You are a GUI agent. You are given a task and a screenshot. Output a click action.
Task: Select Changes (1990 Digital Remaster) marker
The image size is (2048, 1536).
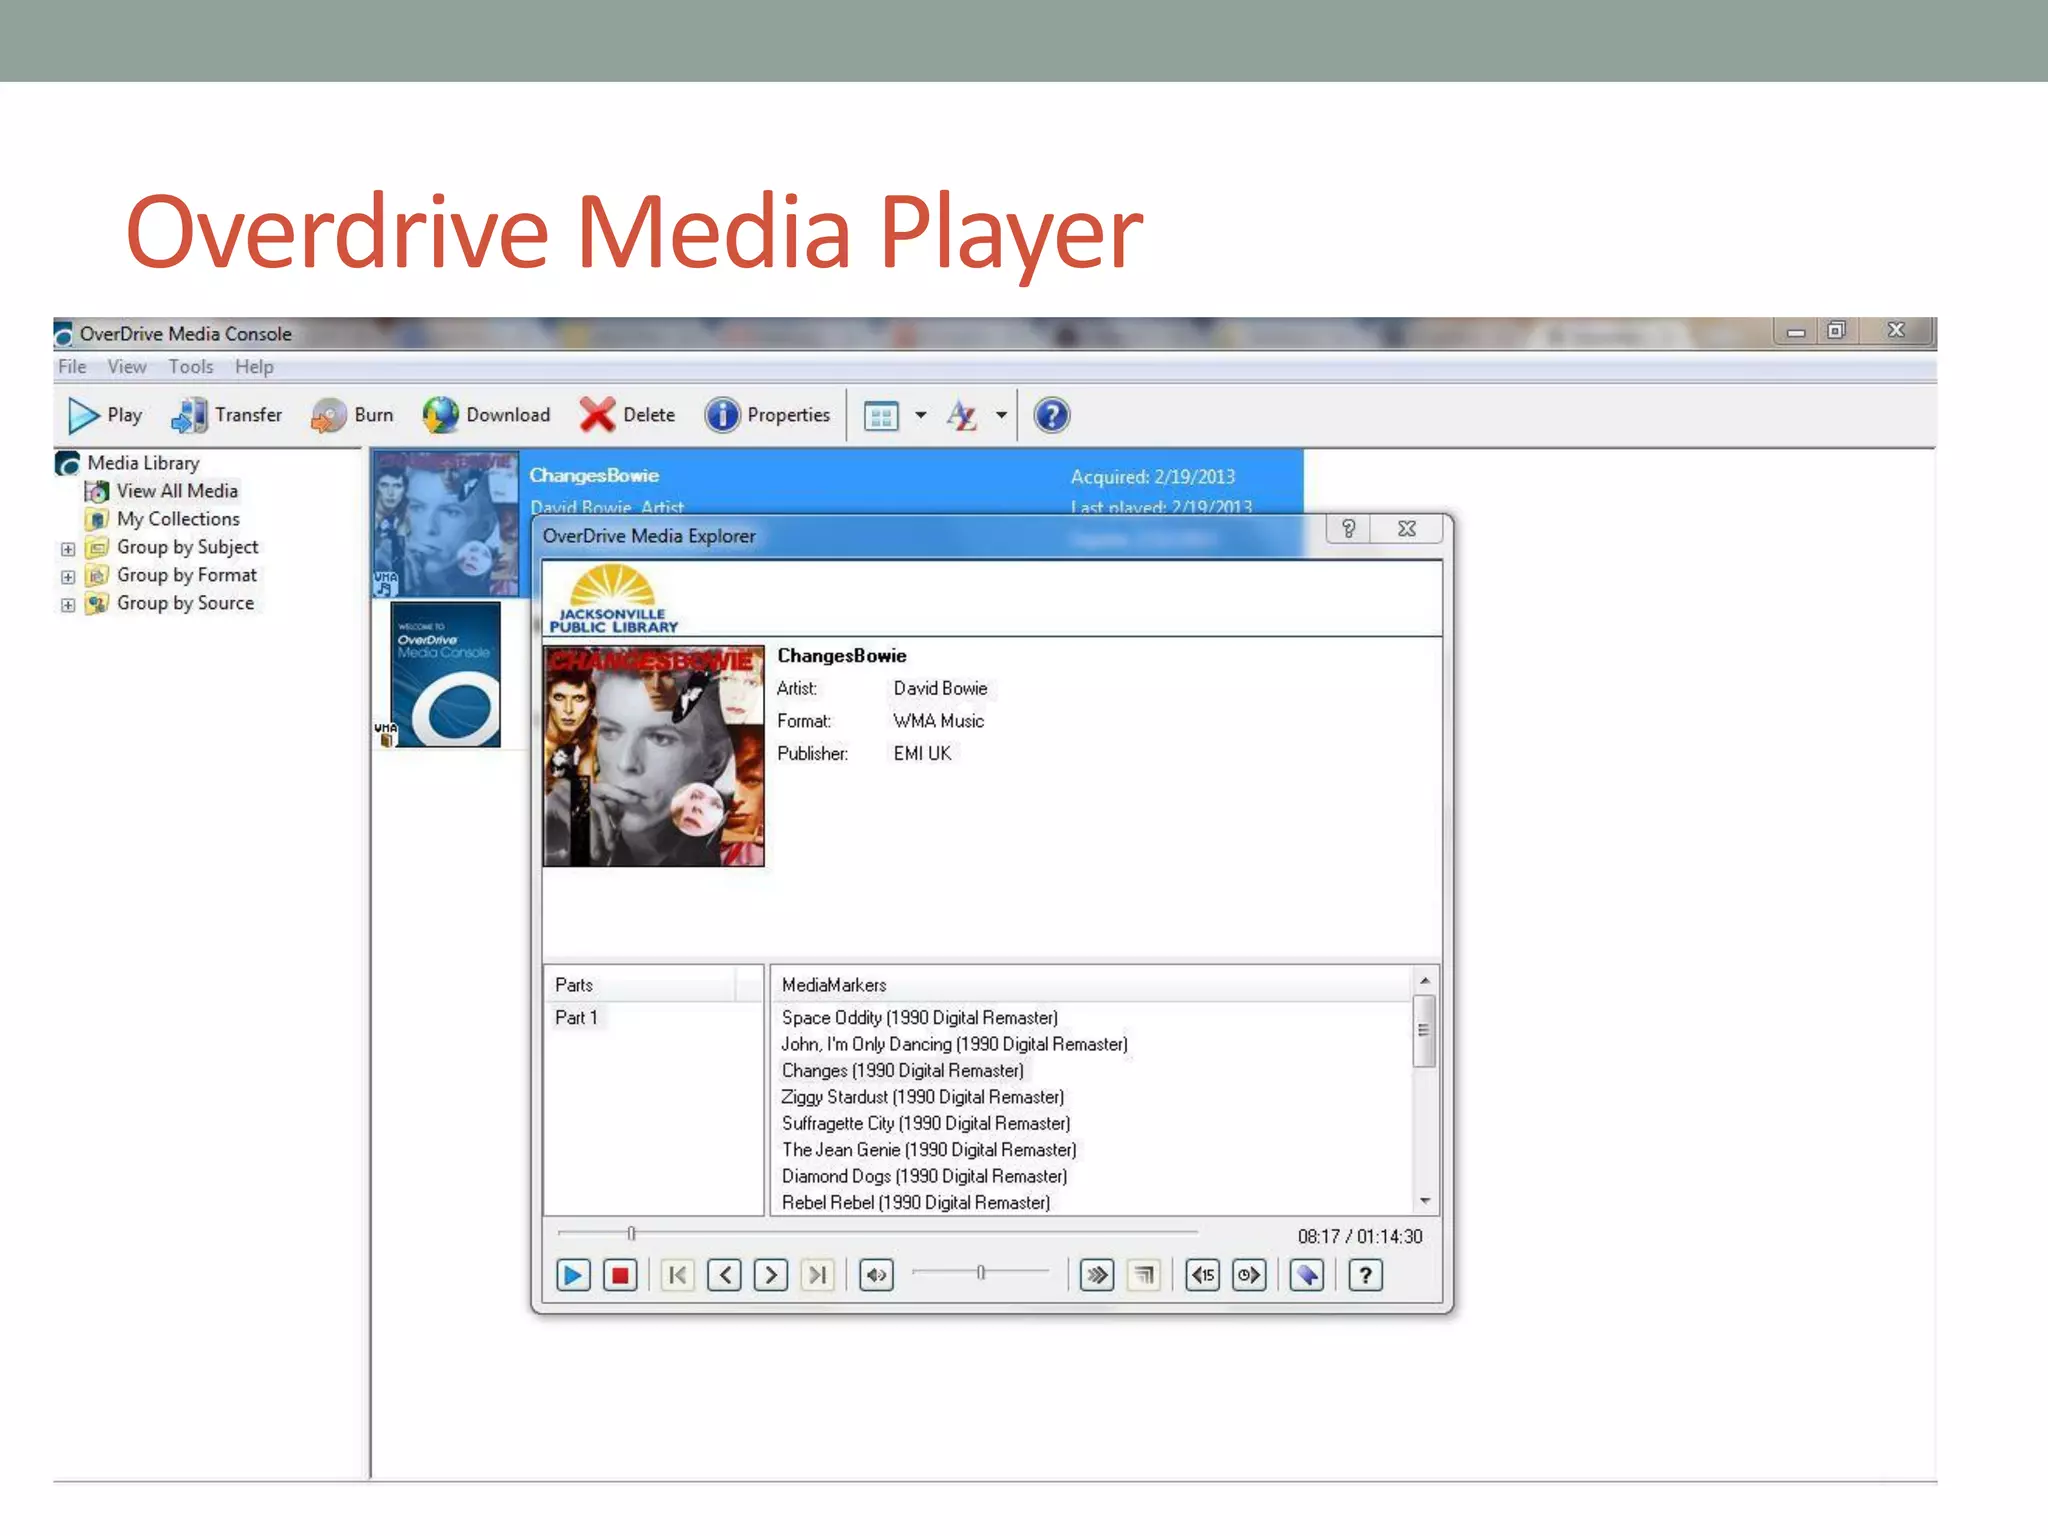902,1071
